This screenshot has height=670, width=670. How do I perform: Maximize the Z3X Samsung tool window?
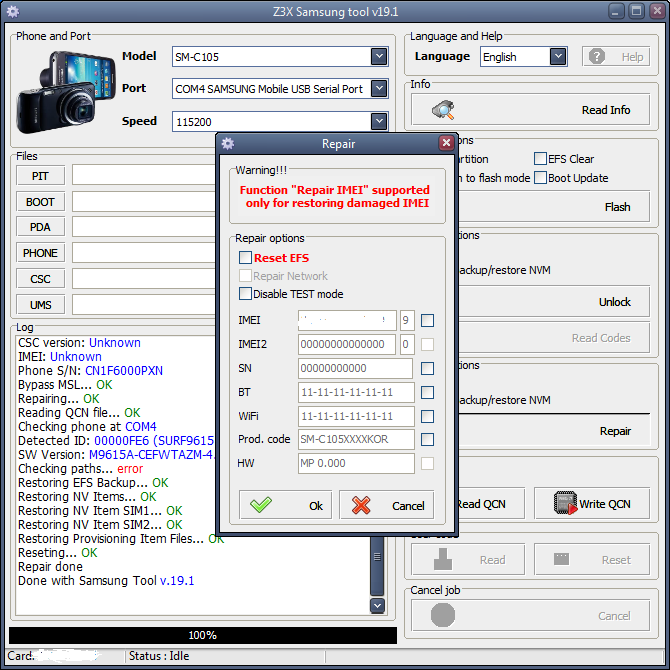pyautogui.click(x=636, y=12)
